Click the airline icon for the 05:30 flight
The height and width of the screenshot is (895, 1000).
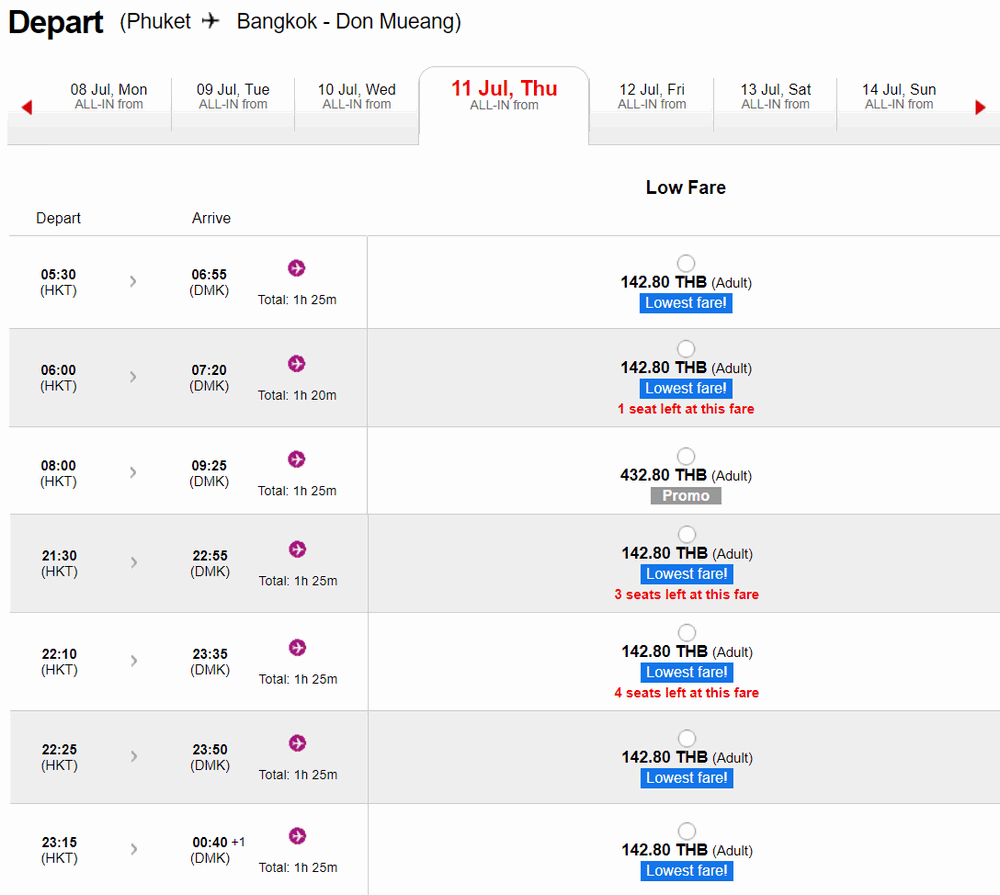[296, 268]
